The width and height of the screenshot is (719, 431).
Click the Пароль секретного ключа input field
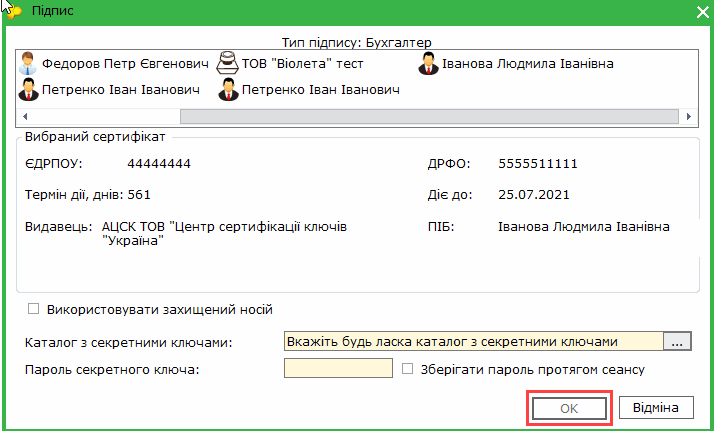pyautogui.click(x=338, y=369)
